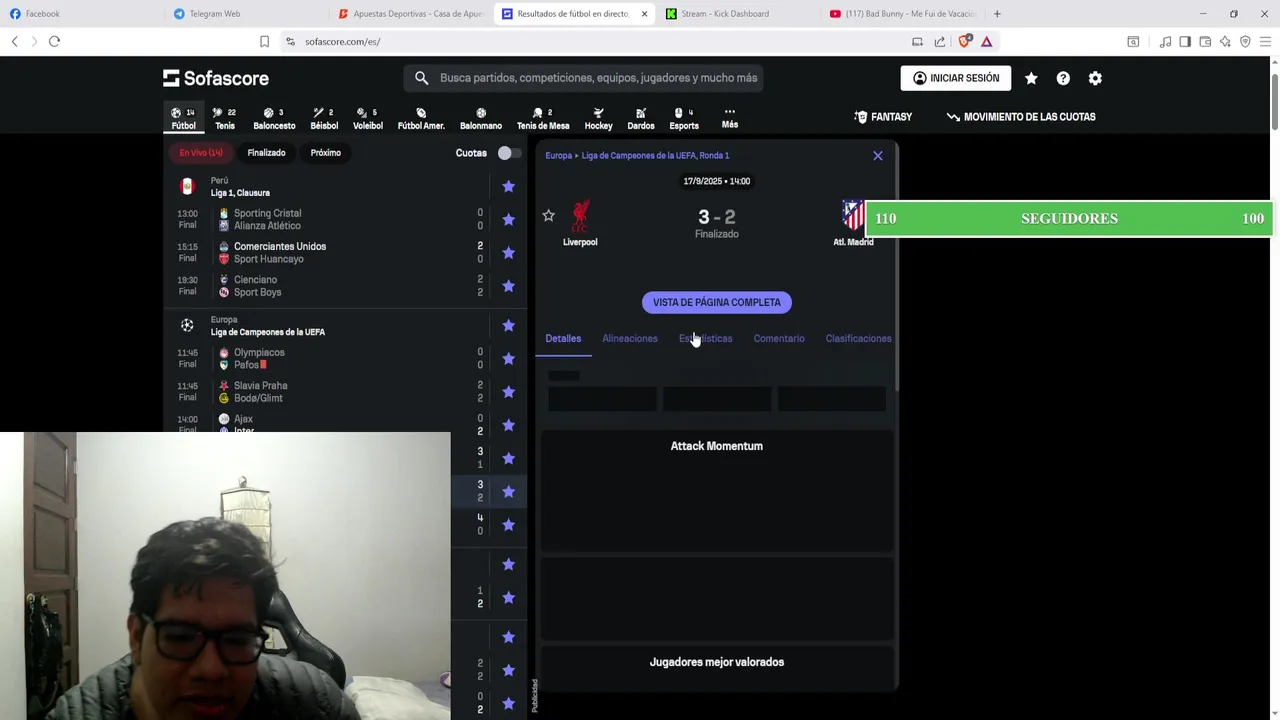1280x720 pixels.
Task: Click the Sofascore search field
Action: [x=584, y=78]
